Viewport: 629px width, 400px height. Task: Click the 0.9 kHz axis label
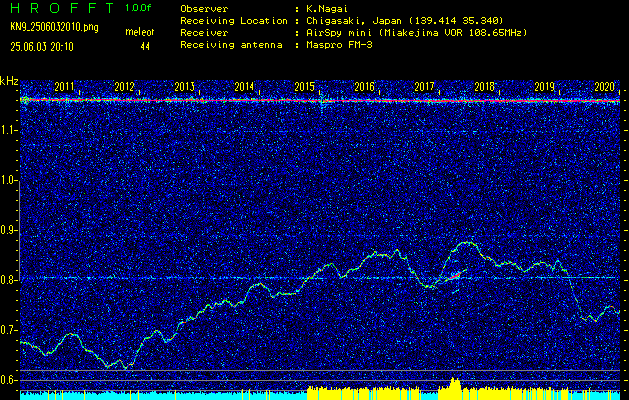coord(9,230)
